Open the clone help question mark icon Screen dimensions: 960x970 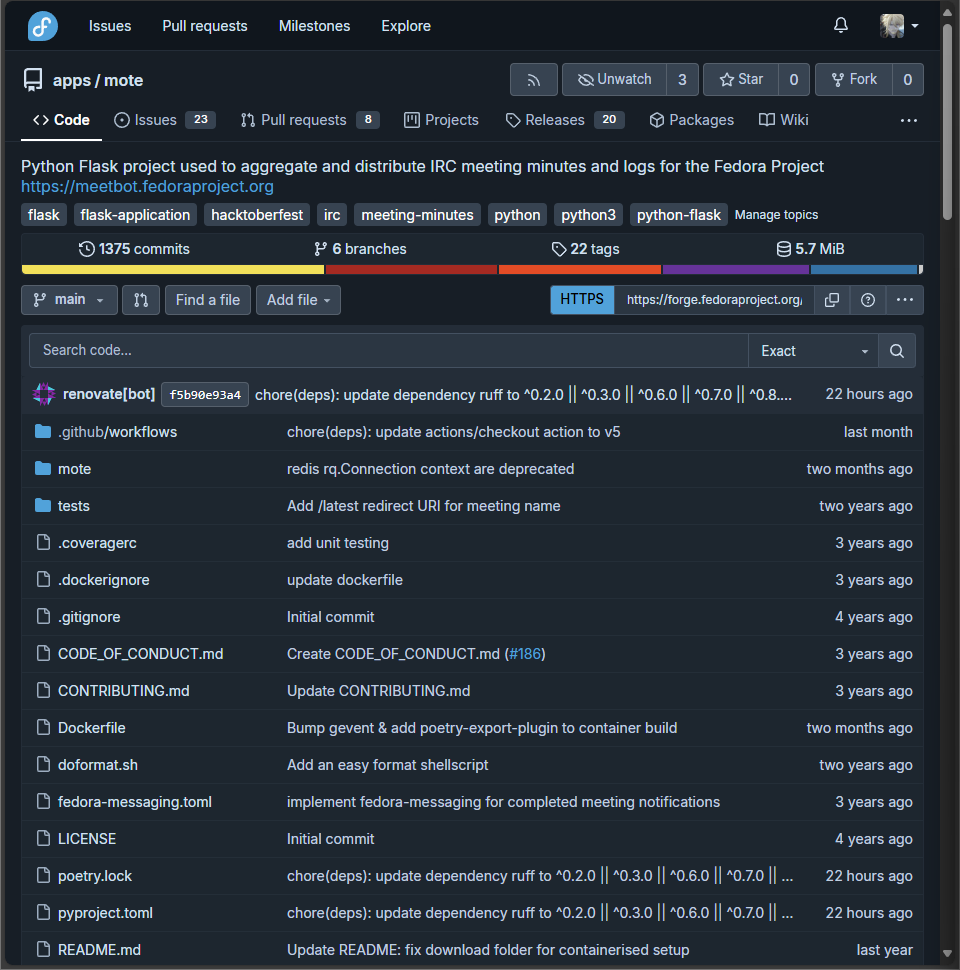pyautogui.click(x=867, y=300)
